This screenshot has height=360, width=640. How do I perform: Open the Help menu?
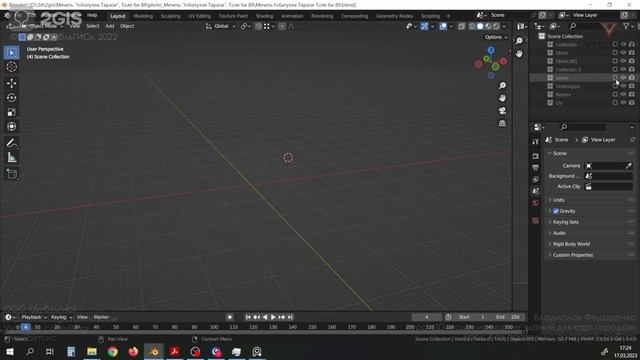[92, 16]
